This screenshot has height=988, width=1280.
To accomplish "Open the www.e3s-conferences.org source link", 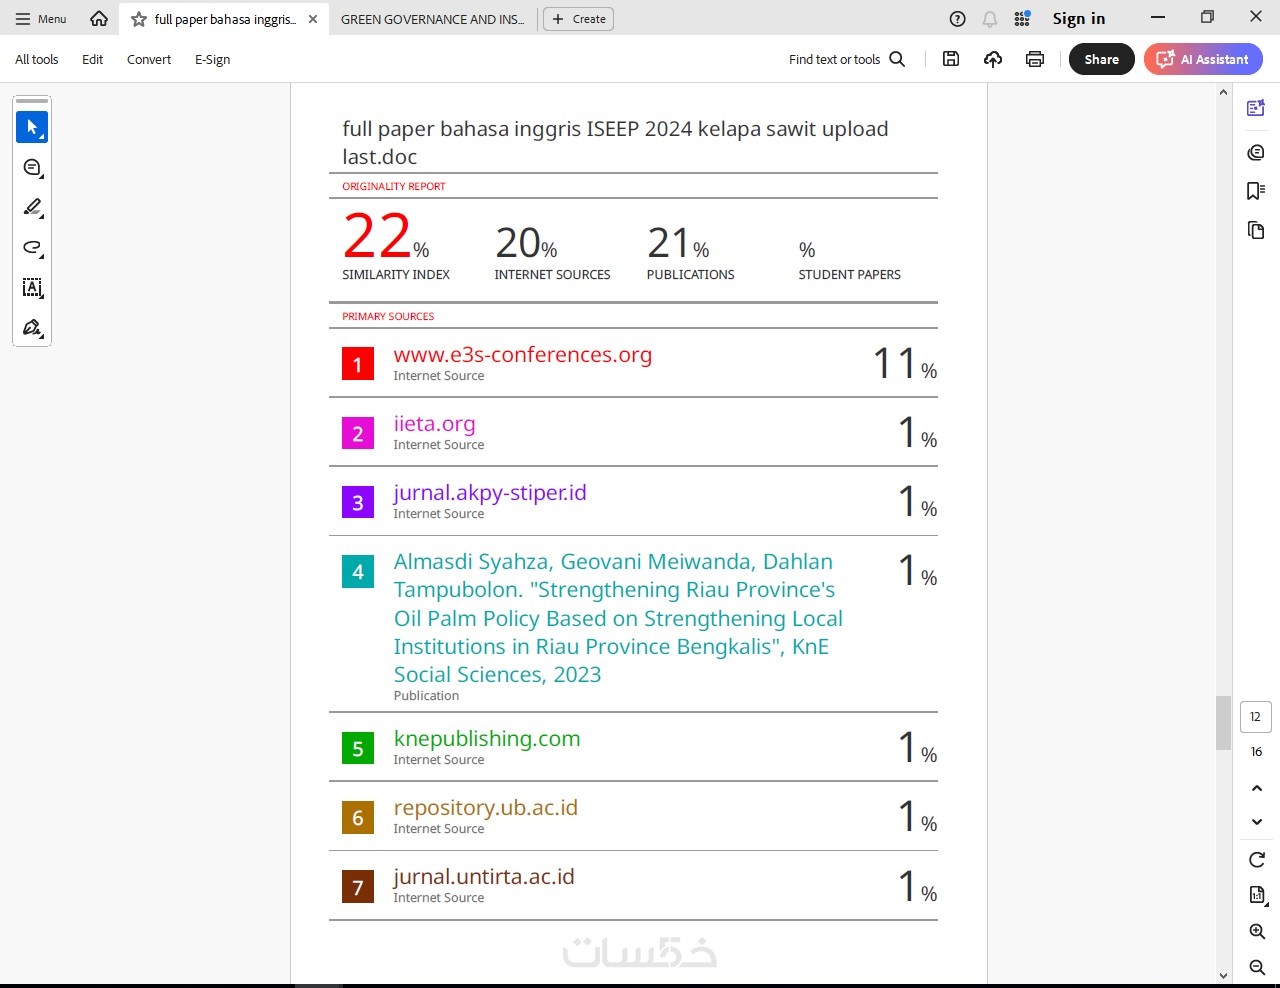I will 522,355.
